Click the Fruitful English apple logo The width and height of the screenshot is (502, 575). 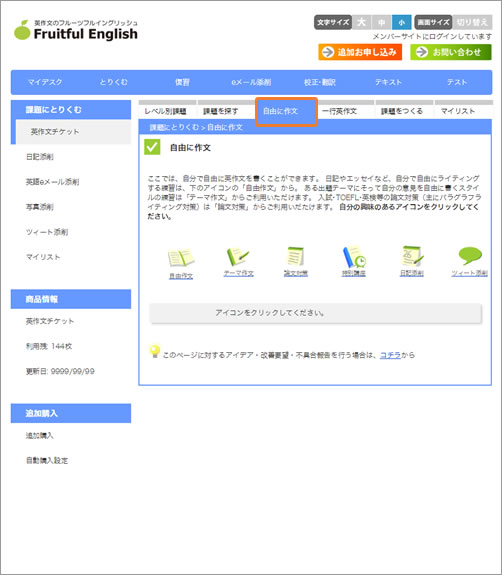point(22,30)
